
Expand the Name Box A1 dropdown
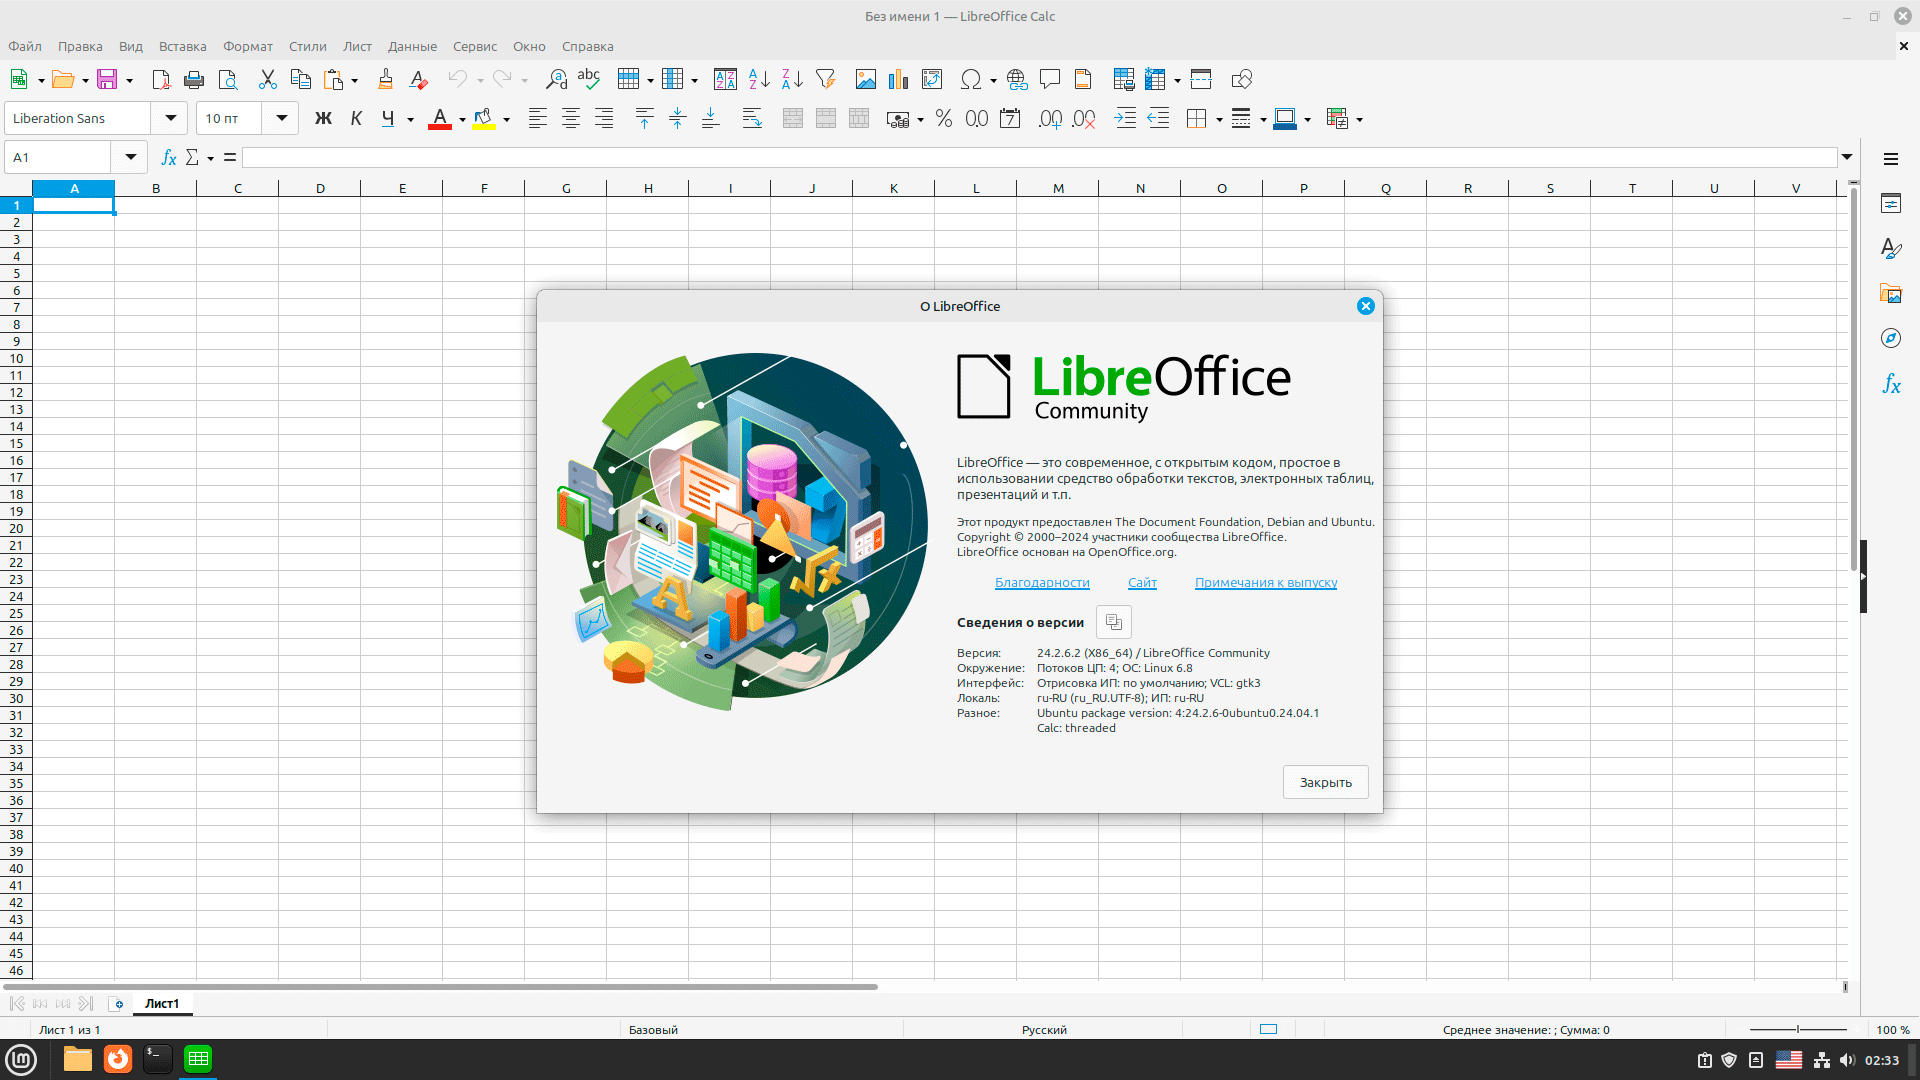pyautogui.click(x=130, y=158)
